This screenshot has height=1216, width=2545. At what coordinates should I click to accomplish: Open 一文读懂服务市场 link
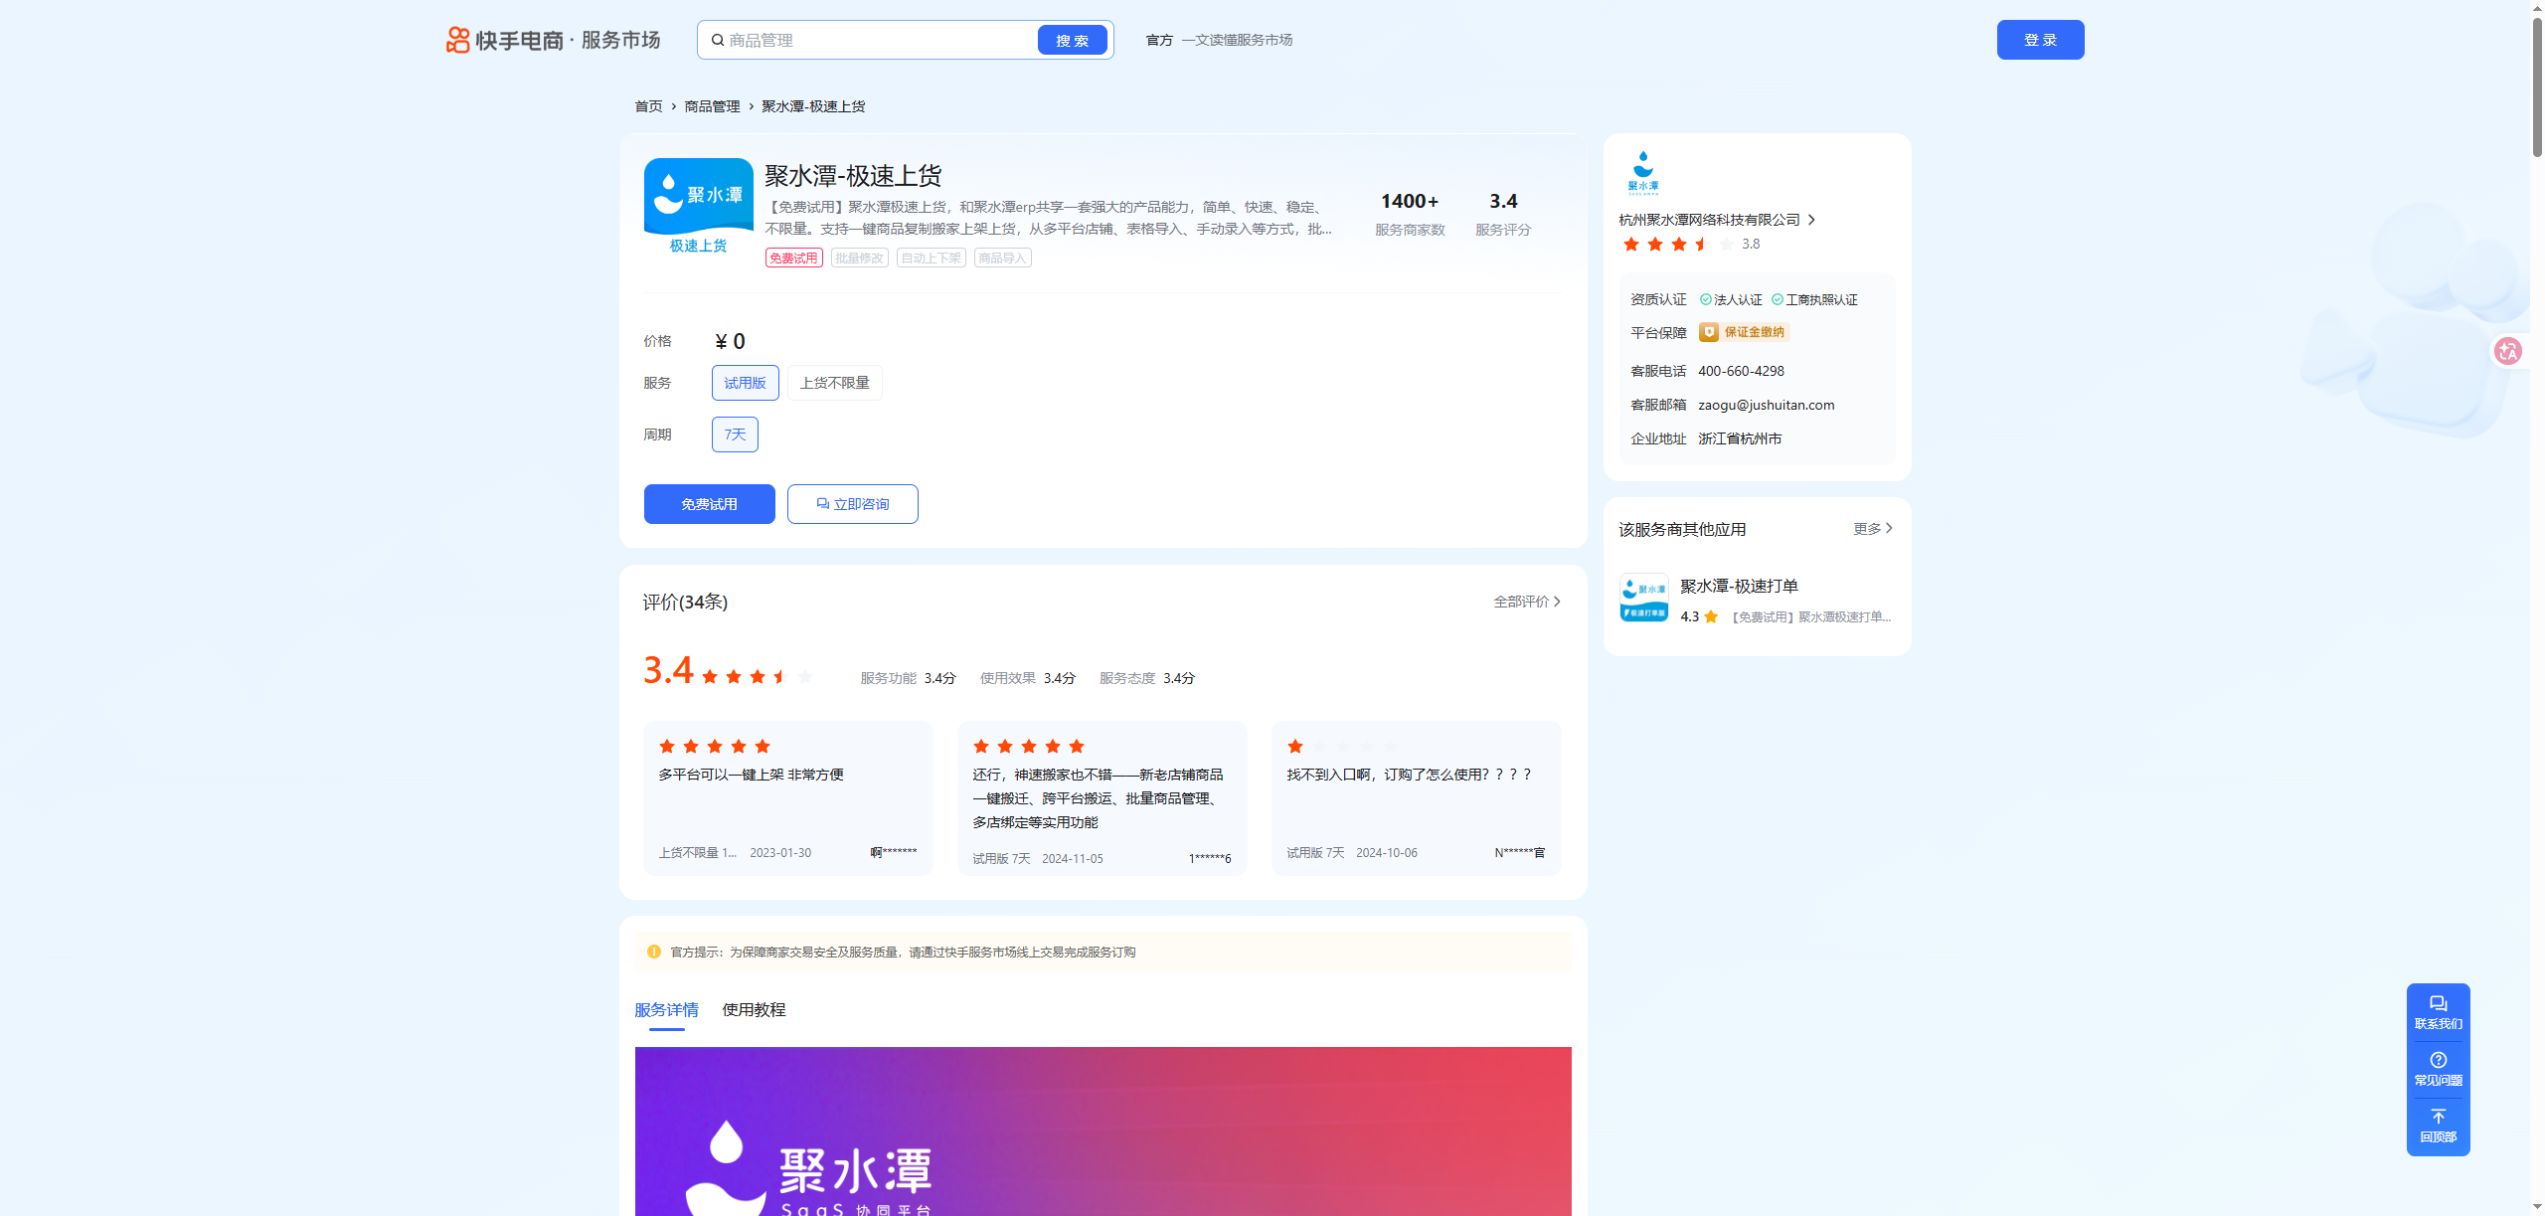pyautogui.click(x=1237, y=40)
